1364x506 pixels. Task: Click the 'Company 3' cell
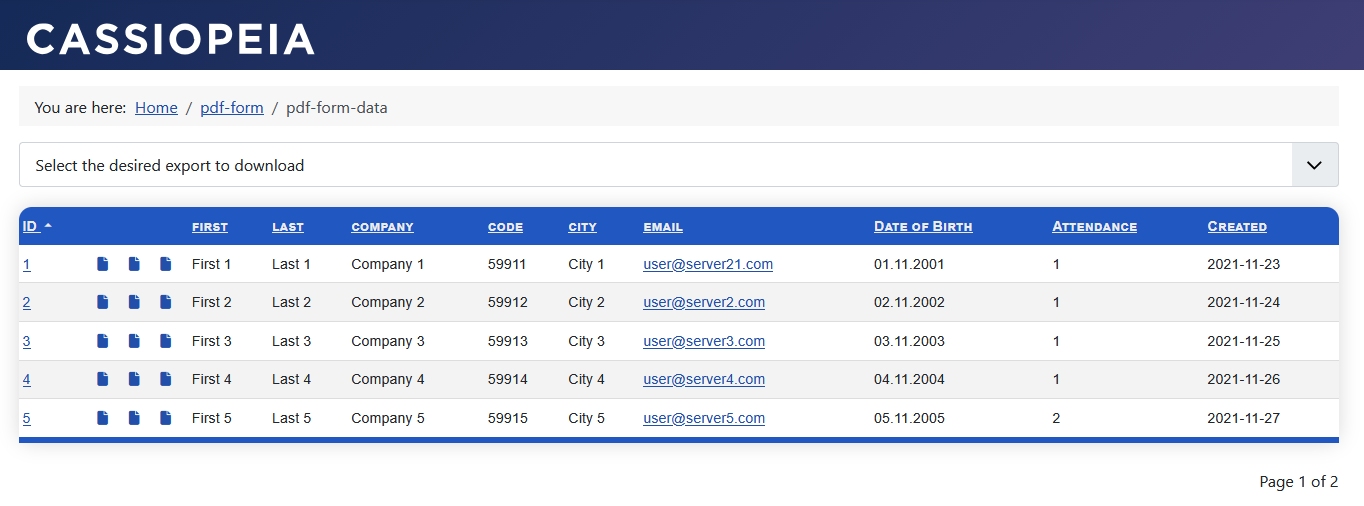click(388, 341)
